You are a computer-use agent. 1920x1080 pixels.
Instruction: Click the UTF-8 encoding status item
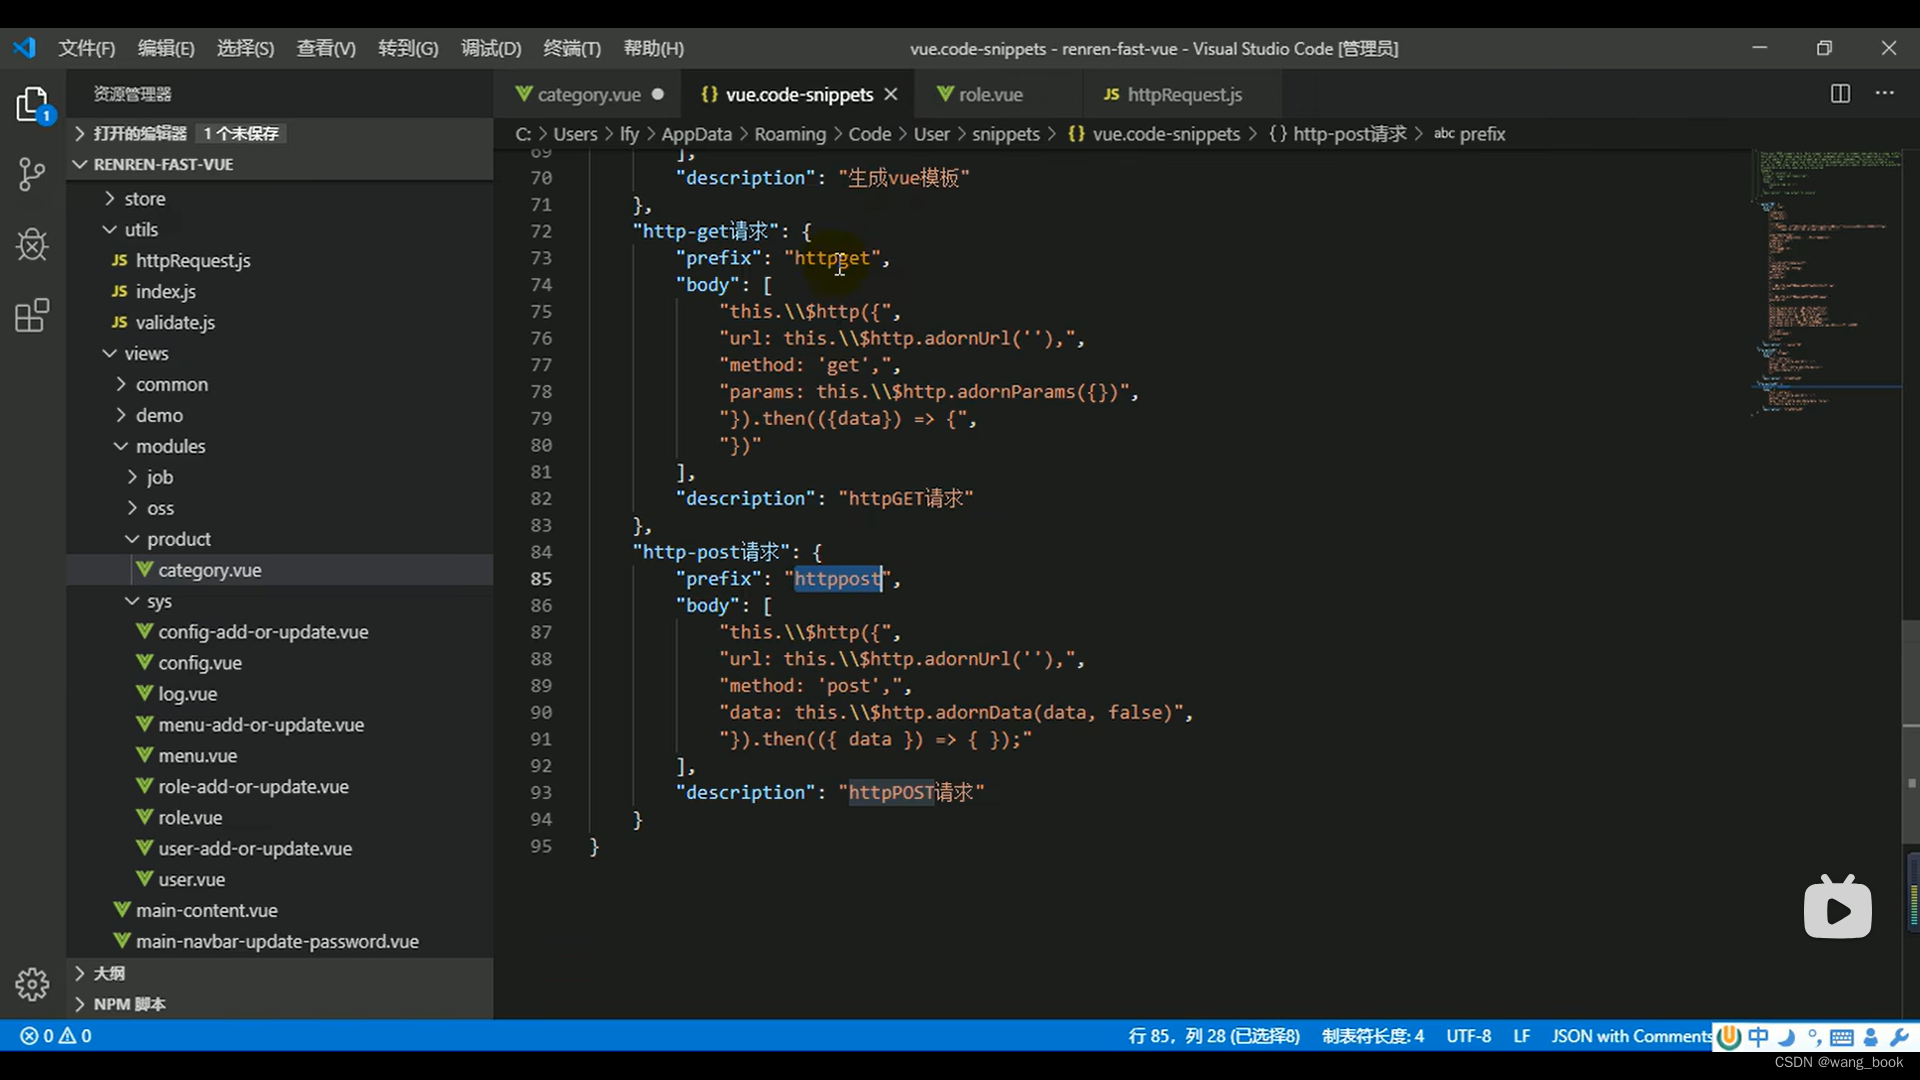(1468, 1036)
